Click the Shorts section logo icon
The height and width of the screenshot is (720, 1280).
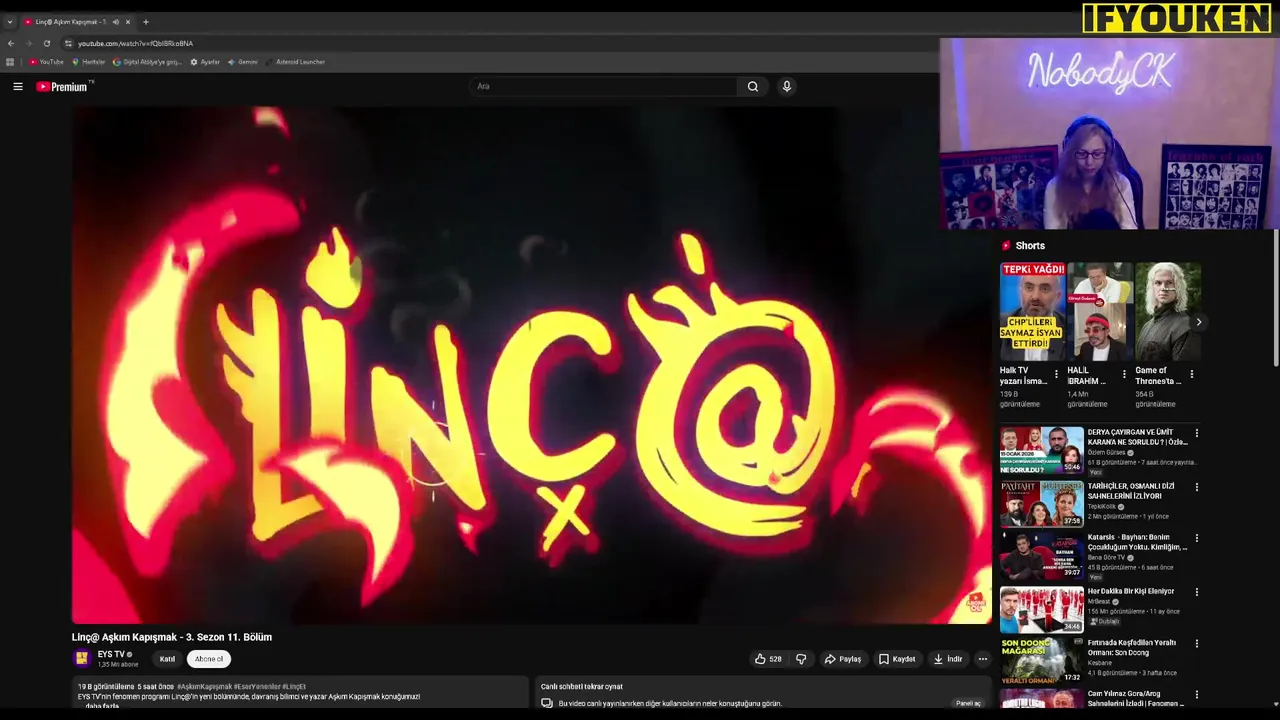pyautogui.click(x=1006, y=246)
